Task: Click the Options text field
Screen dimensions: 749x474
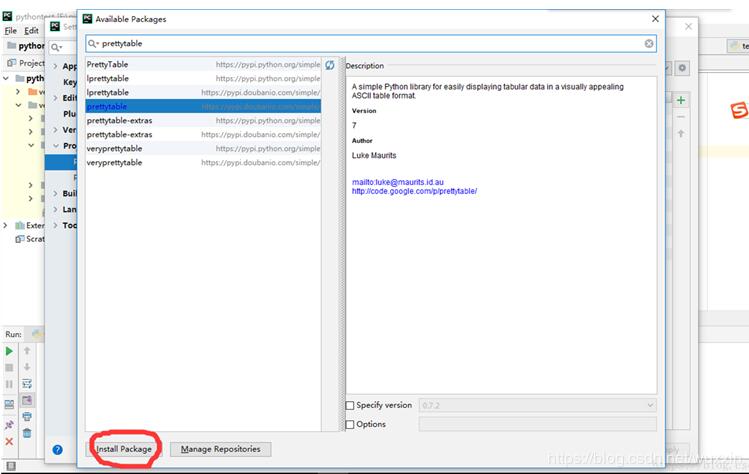Action: pyautogui.click(x=537, y=424)
